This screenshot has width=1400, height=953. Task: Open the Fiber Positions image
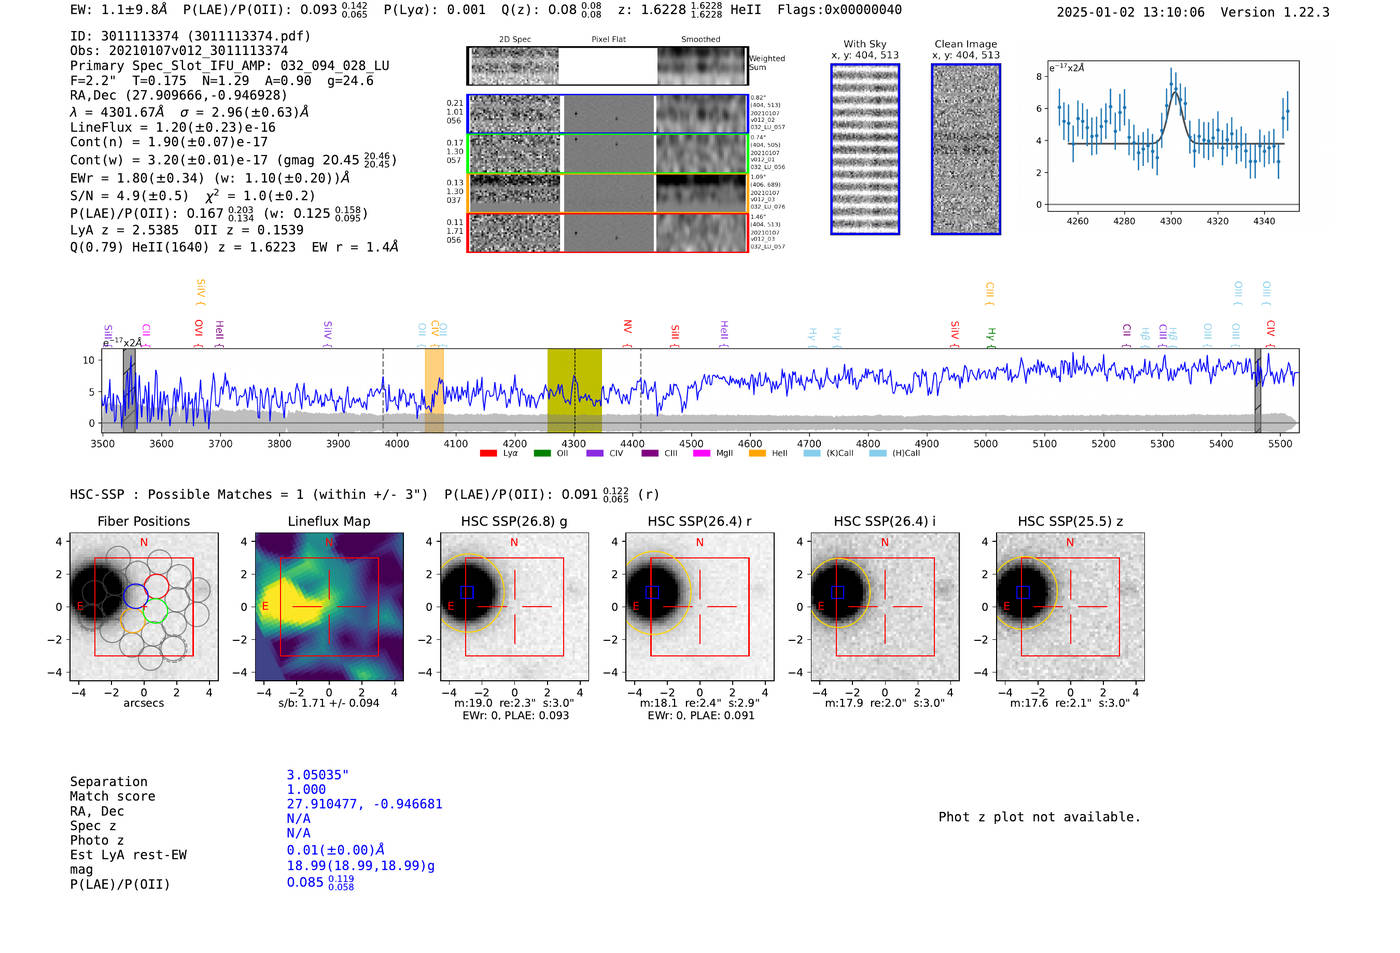[x=144, y=607]
